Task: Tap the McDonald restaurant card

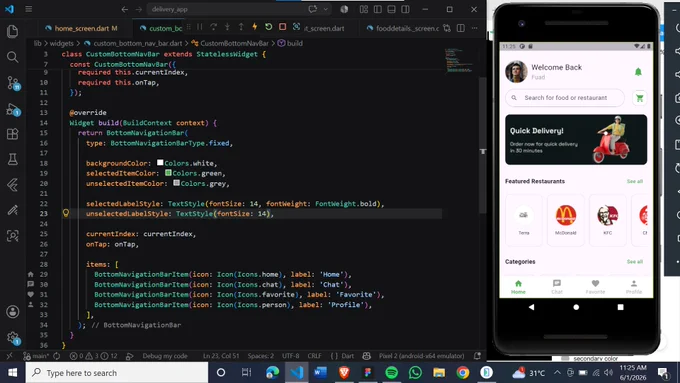Action: pyautogui.click(x=566, y=220)
